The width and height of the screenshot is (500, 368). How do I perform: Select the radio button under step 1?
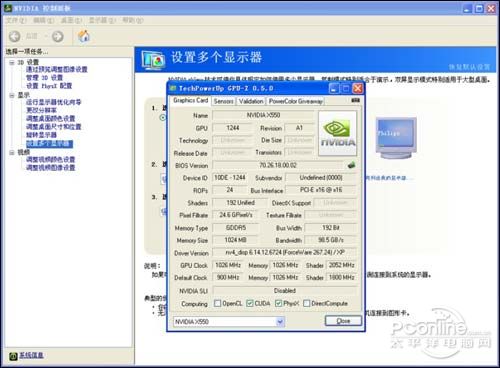click(163, 117)
